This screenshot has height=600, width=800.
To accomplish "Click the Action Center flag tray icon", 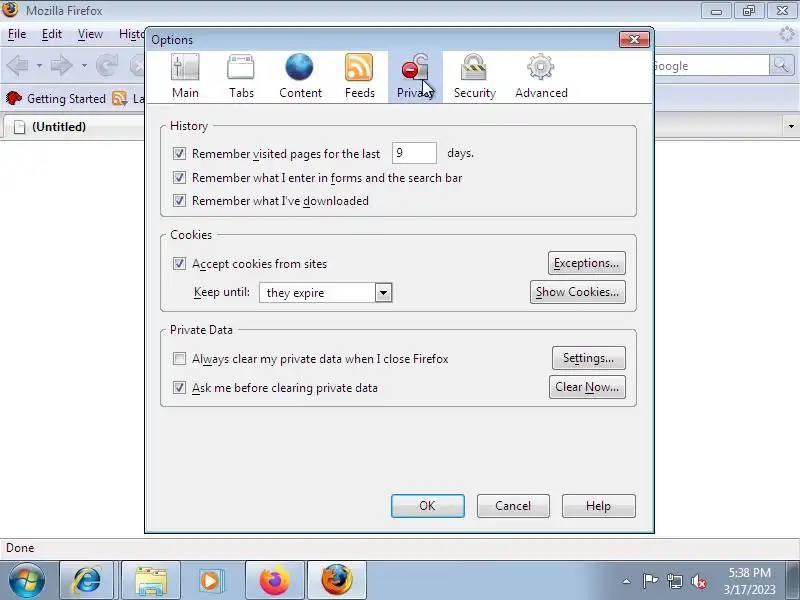I will pos(650,581).
